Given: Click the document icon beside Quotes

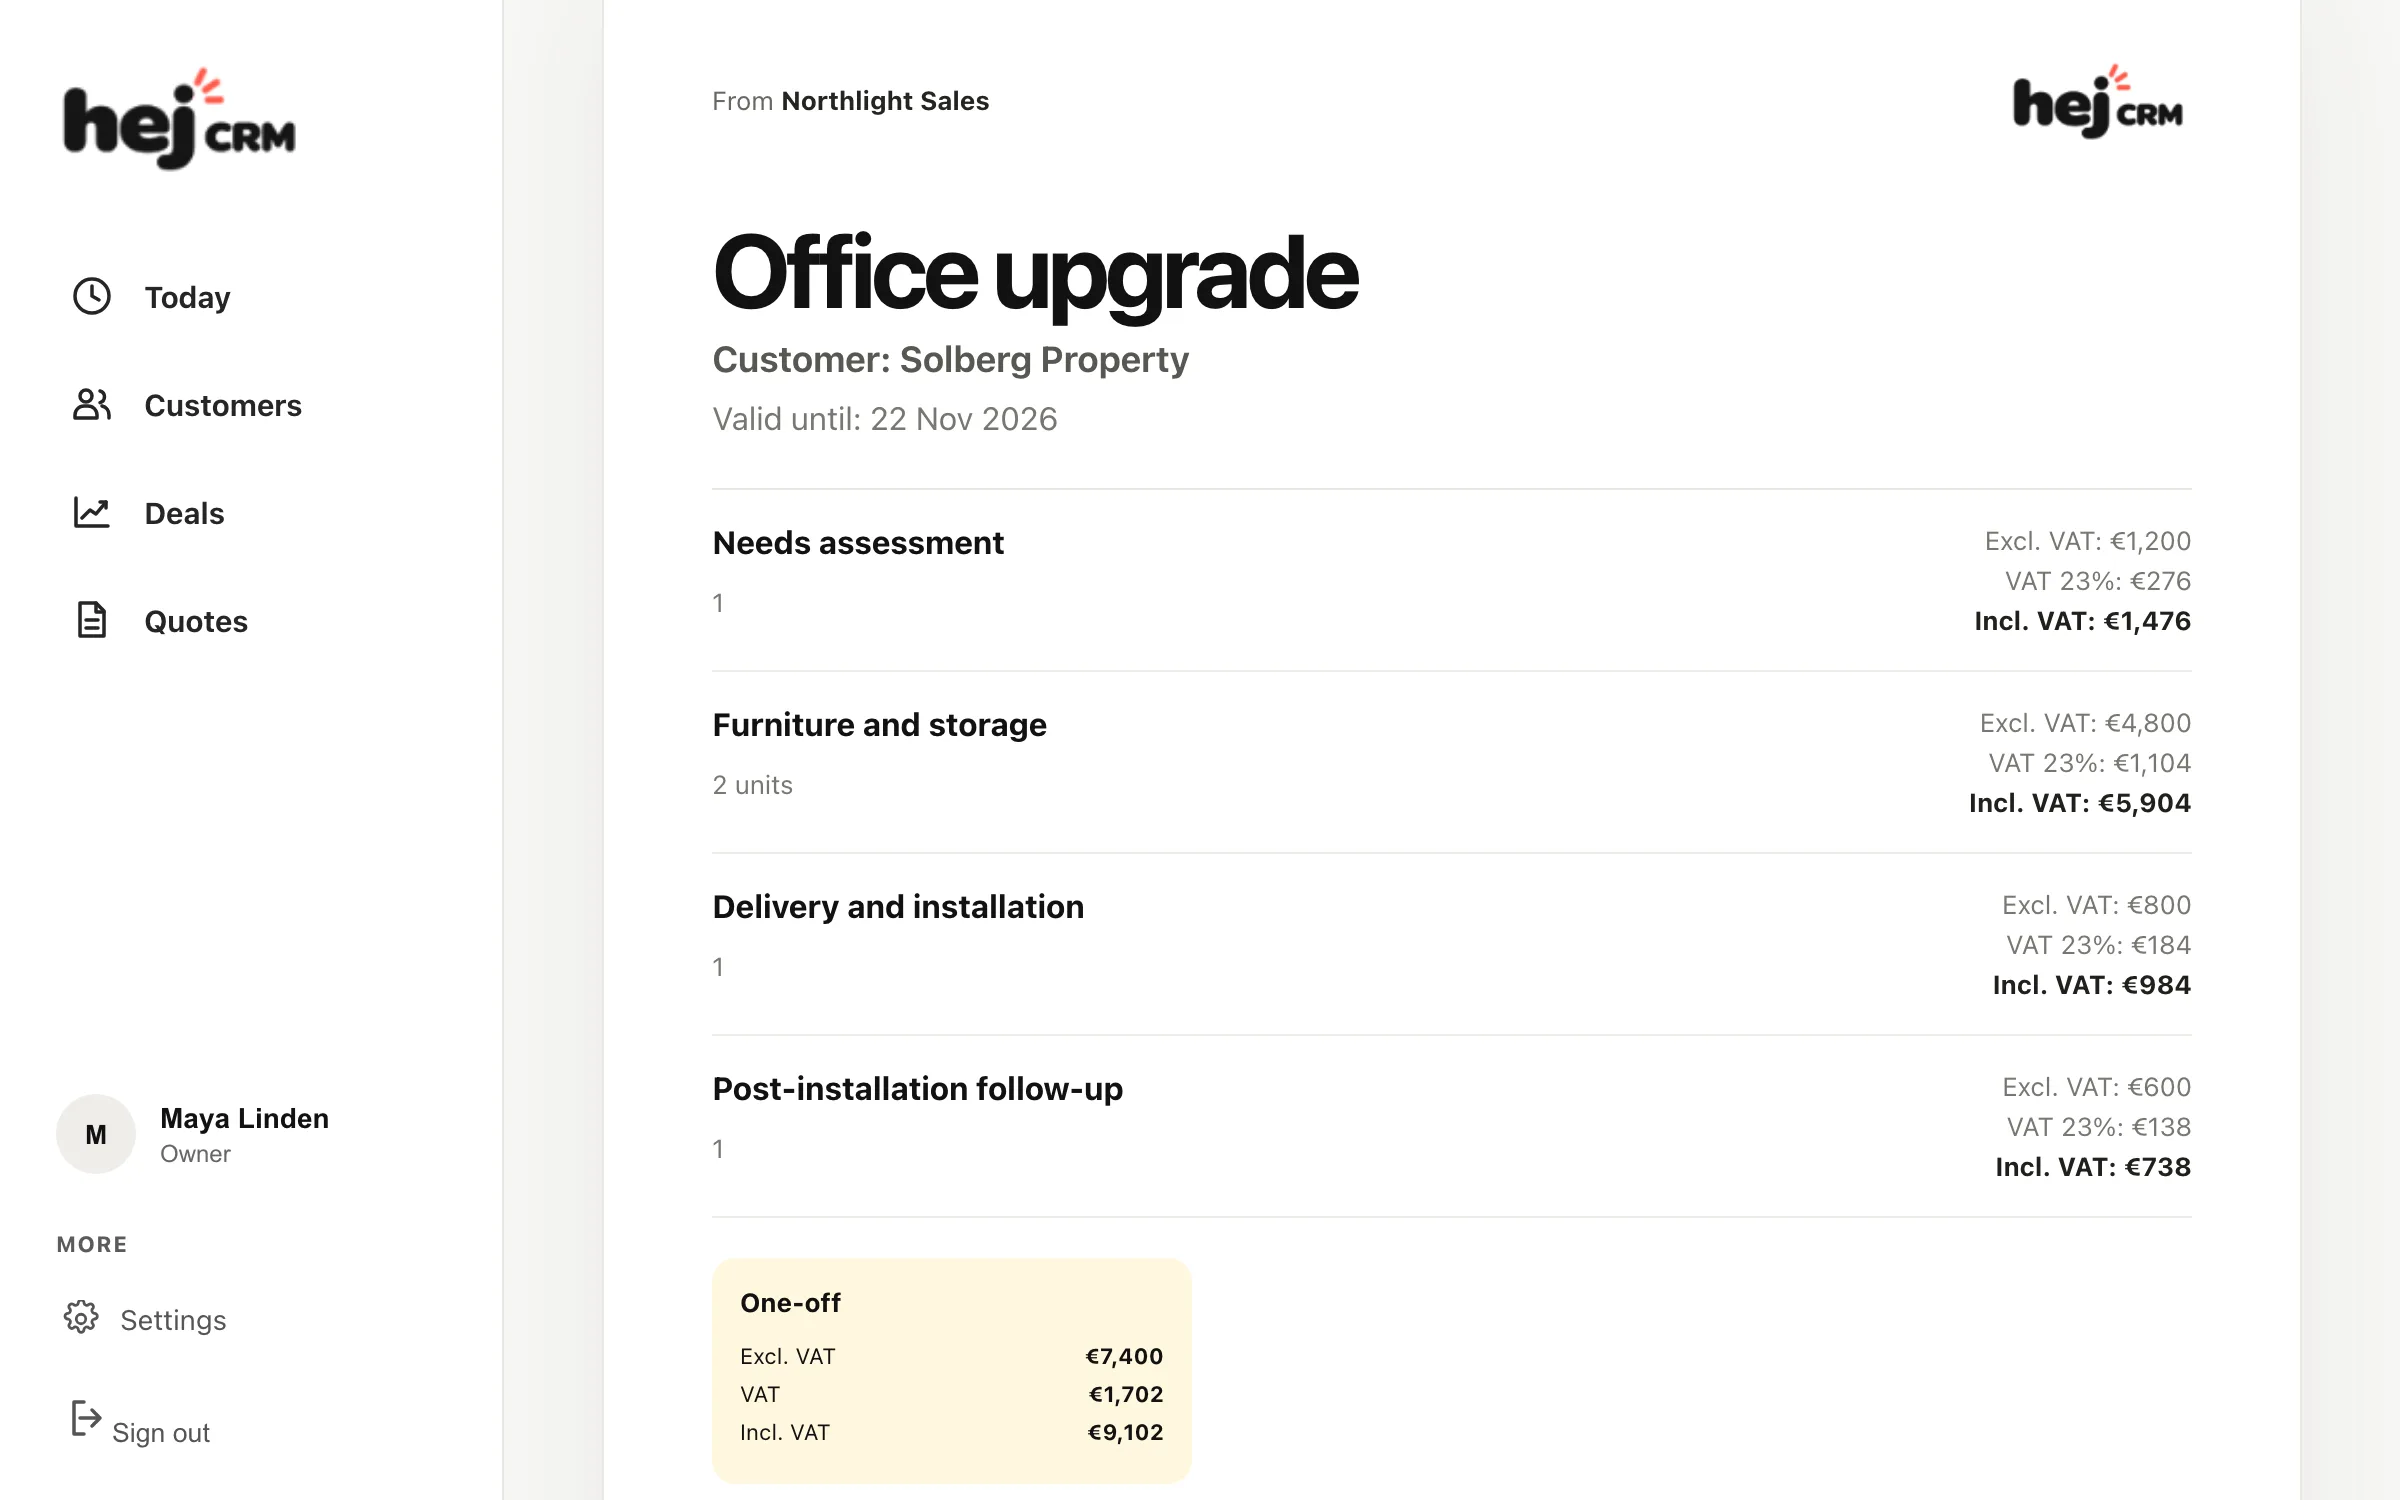Looking at the screenshot, I should tap(92, 620).
